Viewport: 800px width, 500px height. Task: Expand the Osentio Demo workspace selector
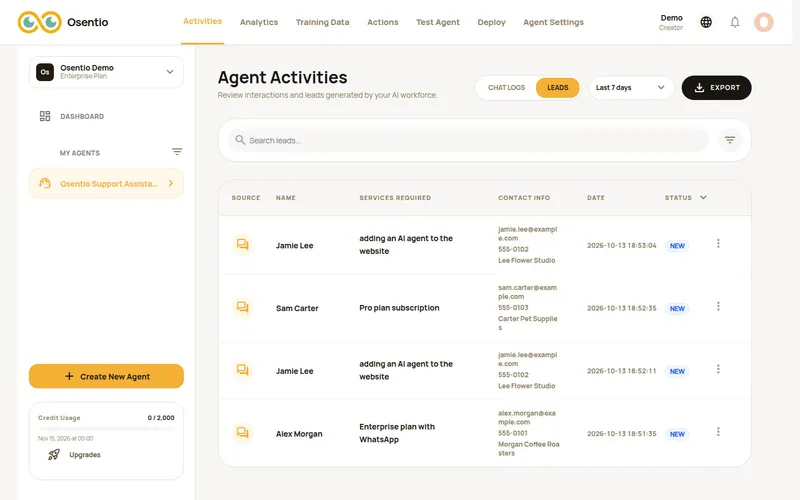pyautogui.click(x=106, y=72)
